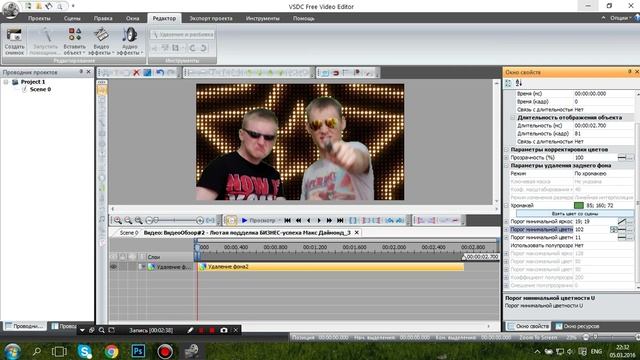The width and height of the screenshot is (640, 360).
Task: Open the Экспорт проекта tab
Action: [x=211, y=18]
